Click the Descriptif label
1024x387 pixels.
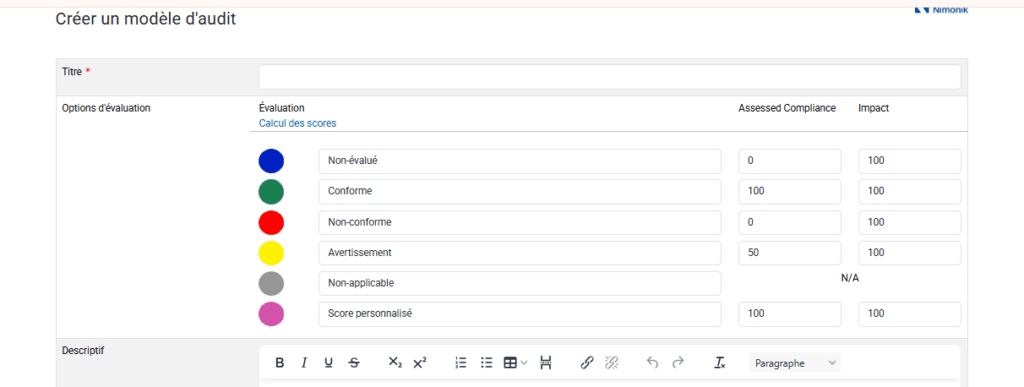83,350
